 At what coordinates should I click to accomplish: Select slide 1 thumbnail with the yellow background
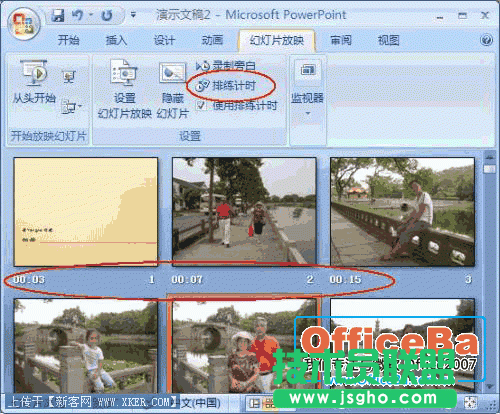point(86,212)
